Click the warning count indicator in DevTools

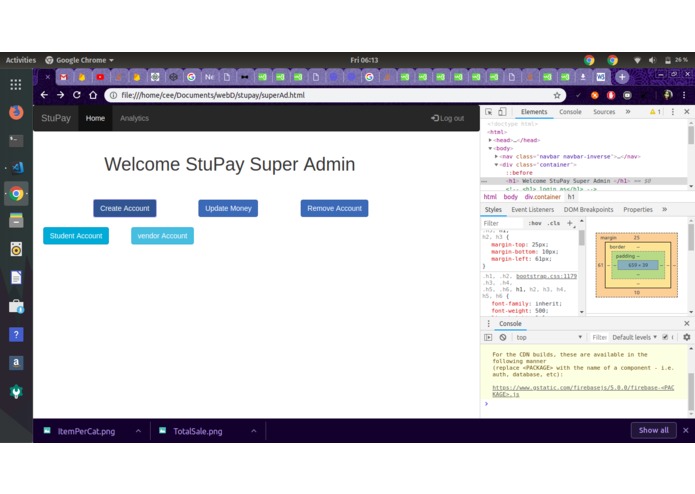[x=655, y=112]
